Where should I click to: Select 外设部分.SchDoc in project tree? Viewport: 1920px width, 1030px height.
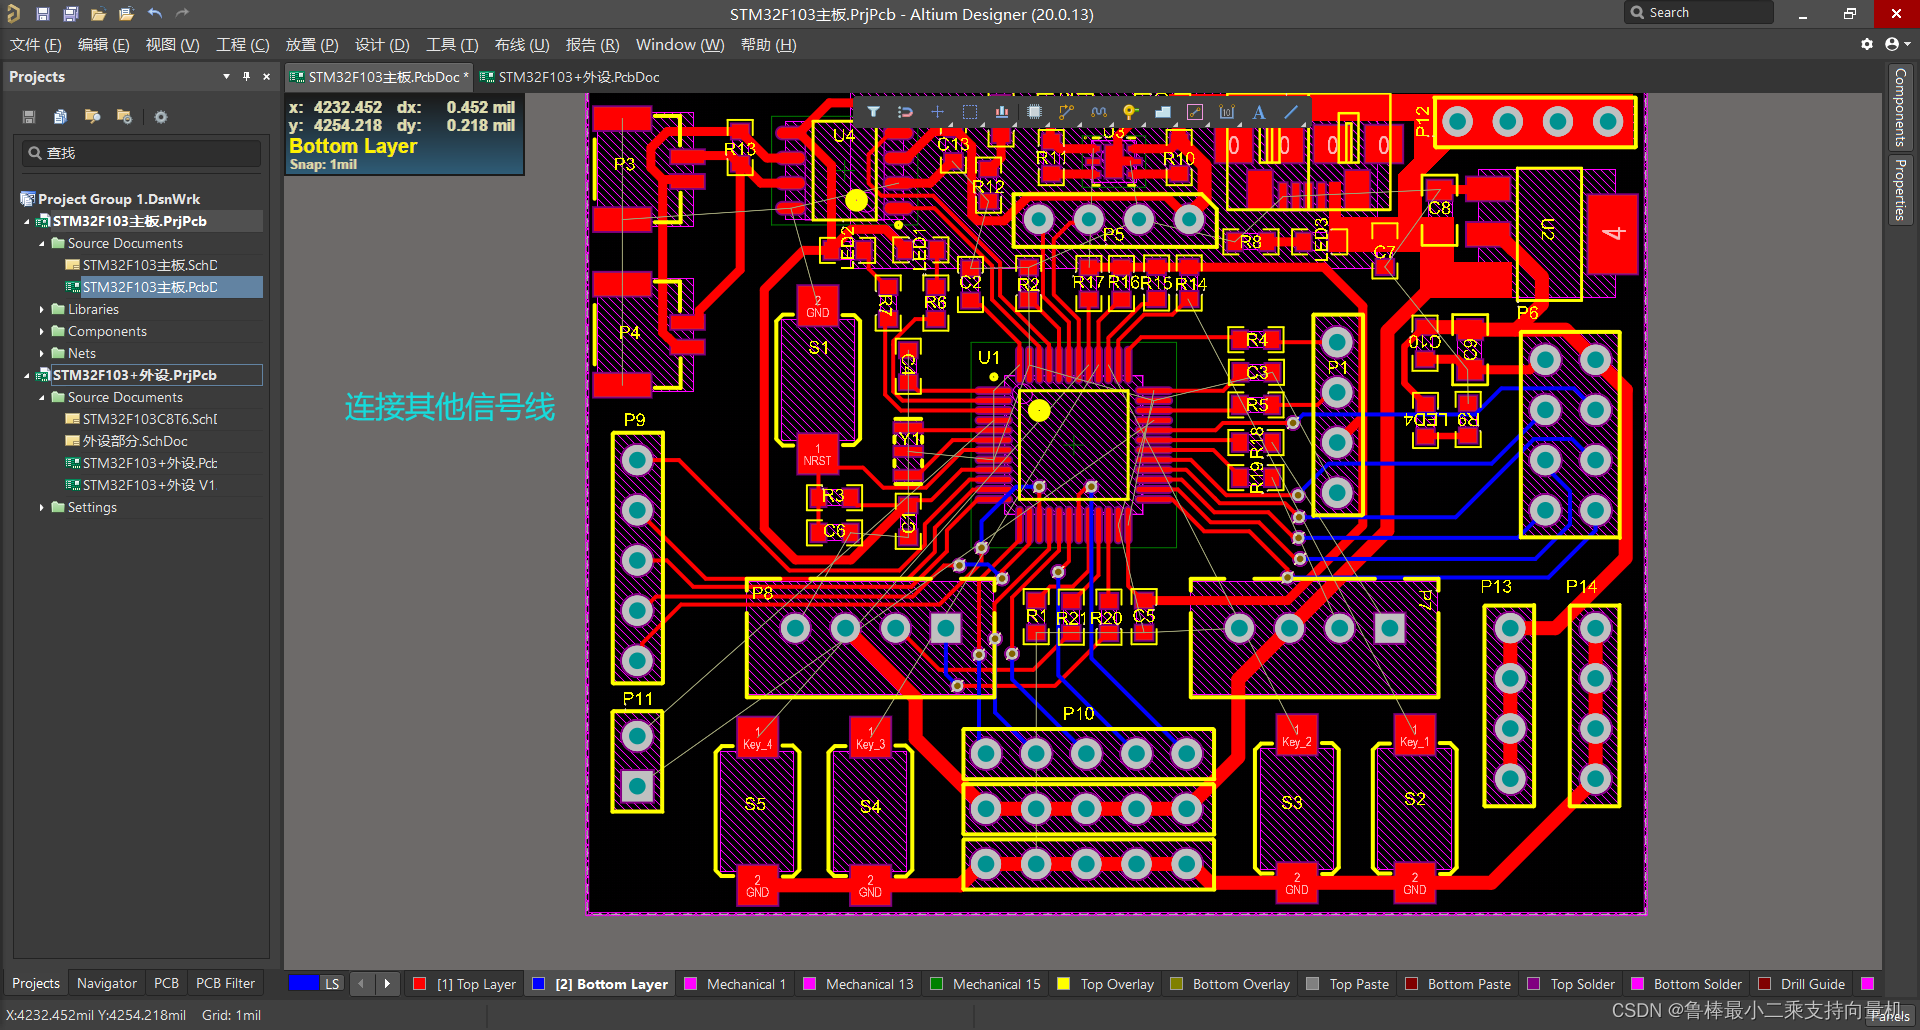point(135,441)
